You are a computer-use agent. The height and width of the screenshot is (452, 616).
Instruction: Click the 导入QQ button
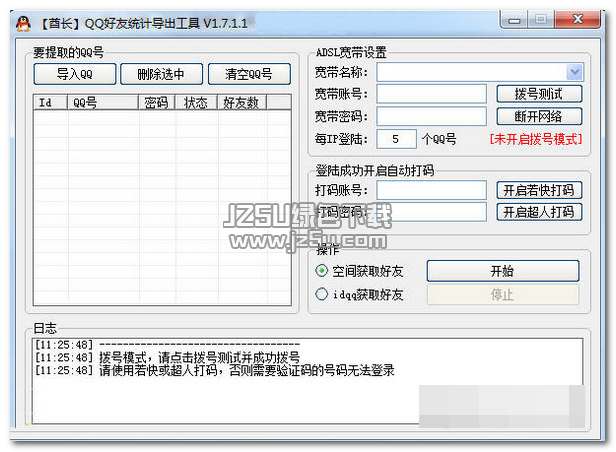click(75, 74)
